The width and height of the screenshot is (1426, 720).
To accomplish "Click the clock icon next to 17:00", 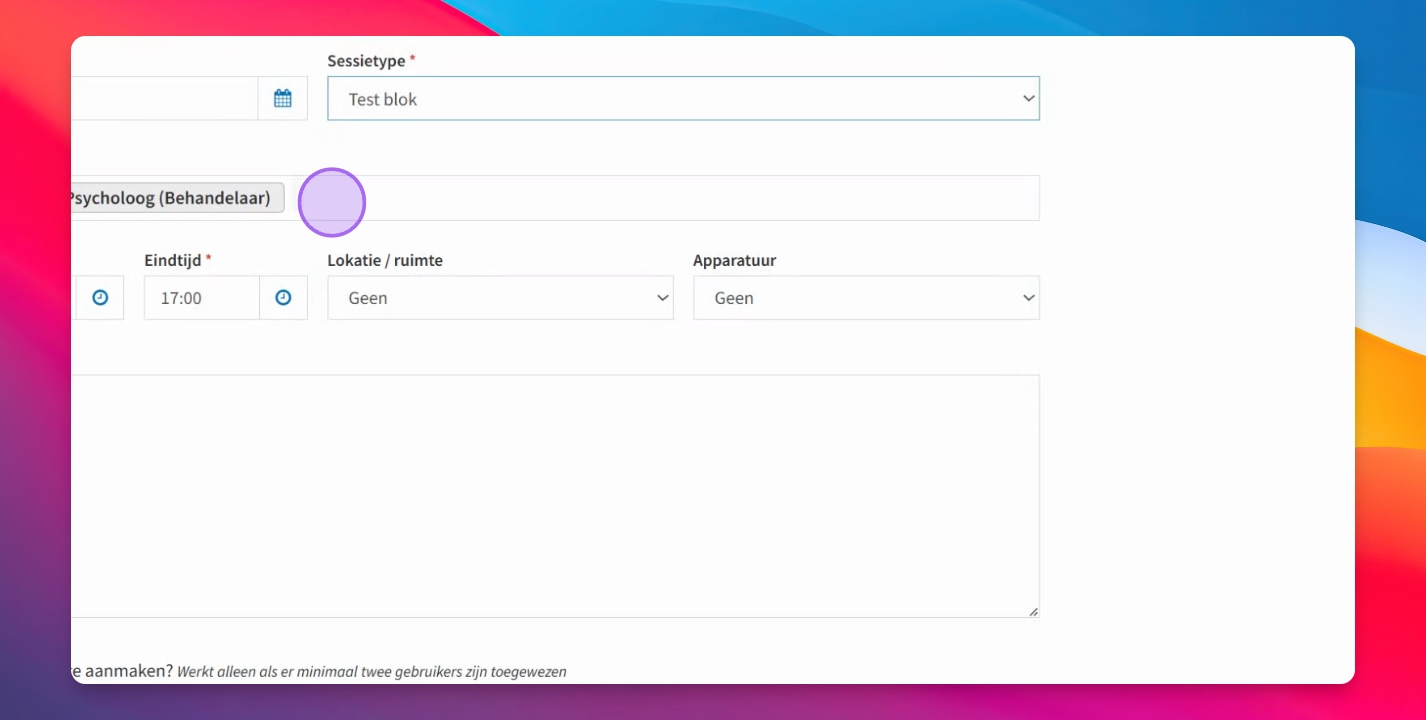I will coord(283,298).
